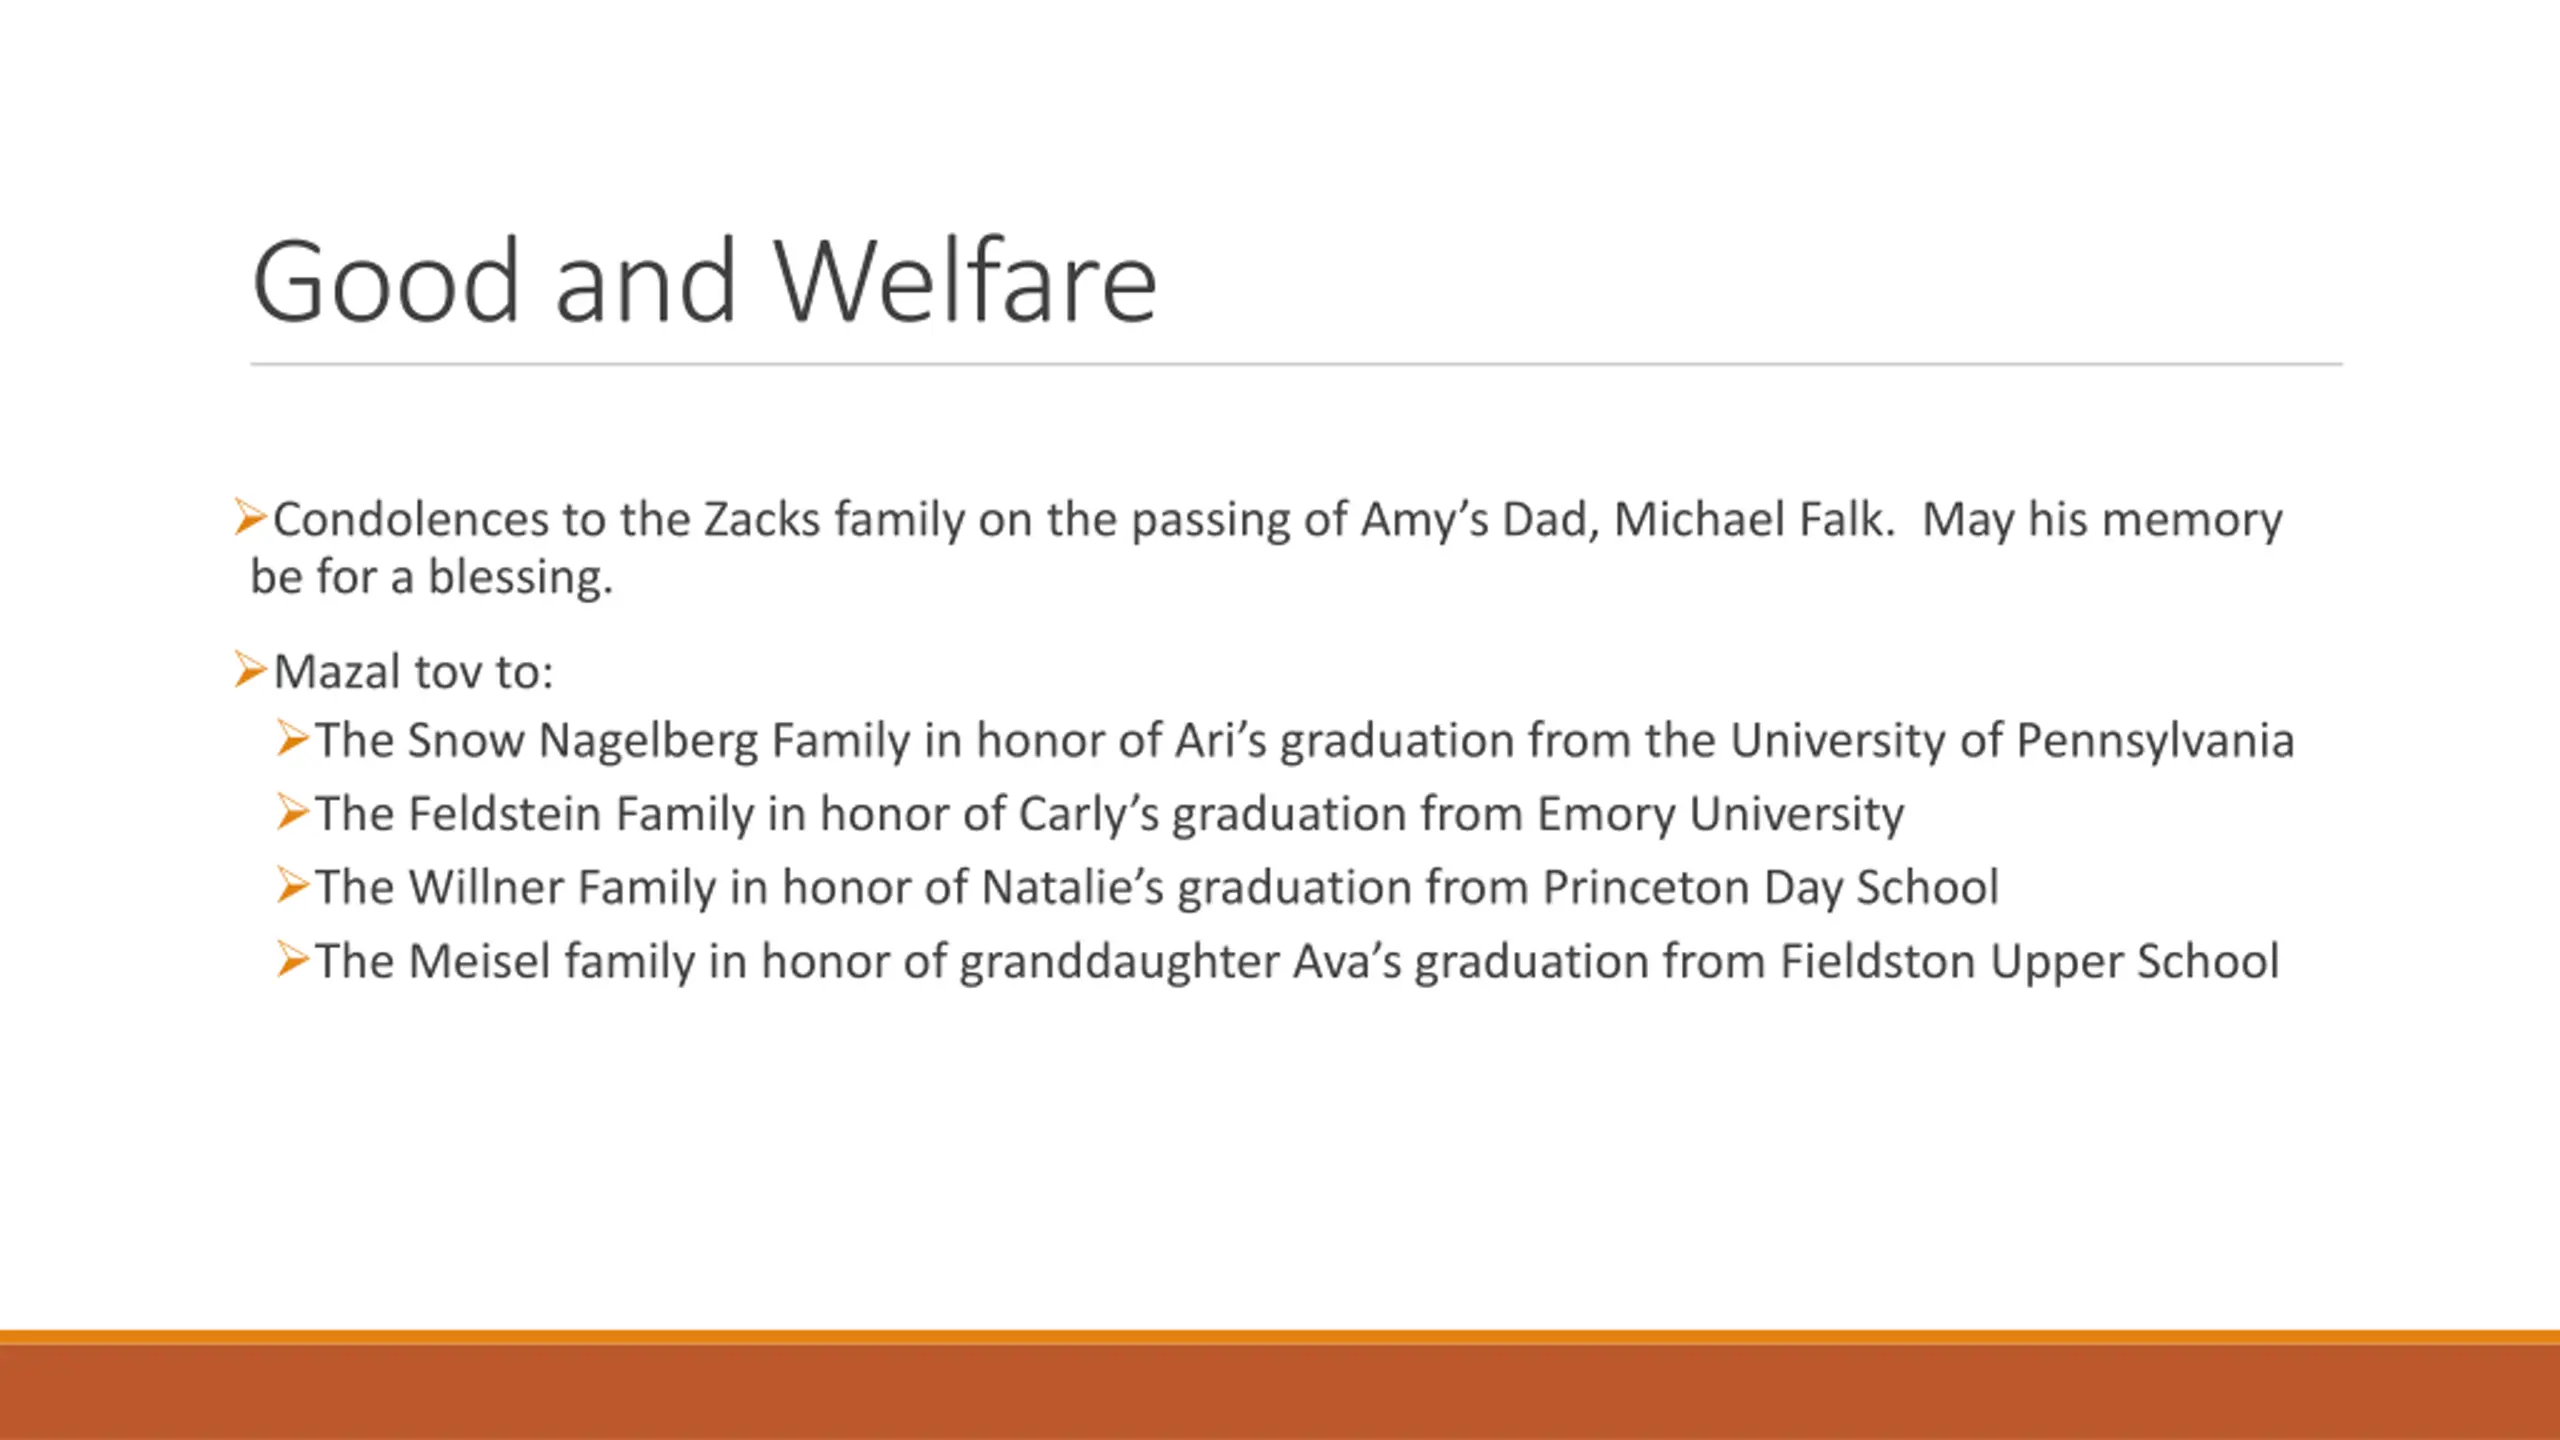Click the text 'be for a blessing.'
Screen dimensions: 2560x1440
(431, 577)
